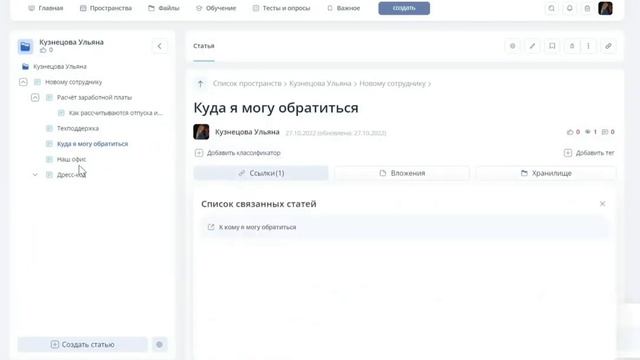Like the article with thumbs-up icon
640x360 pixels.
(x=570, y=132)
